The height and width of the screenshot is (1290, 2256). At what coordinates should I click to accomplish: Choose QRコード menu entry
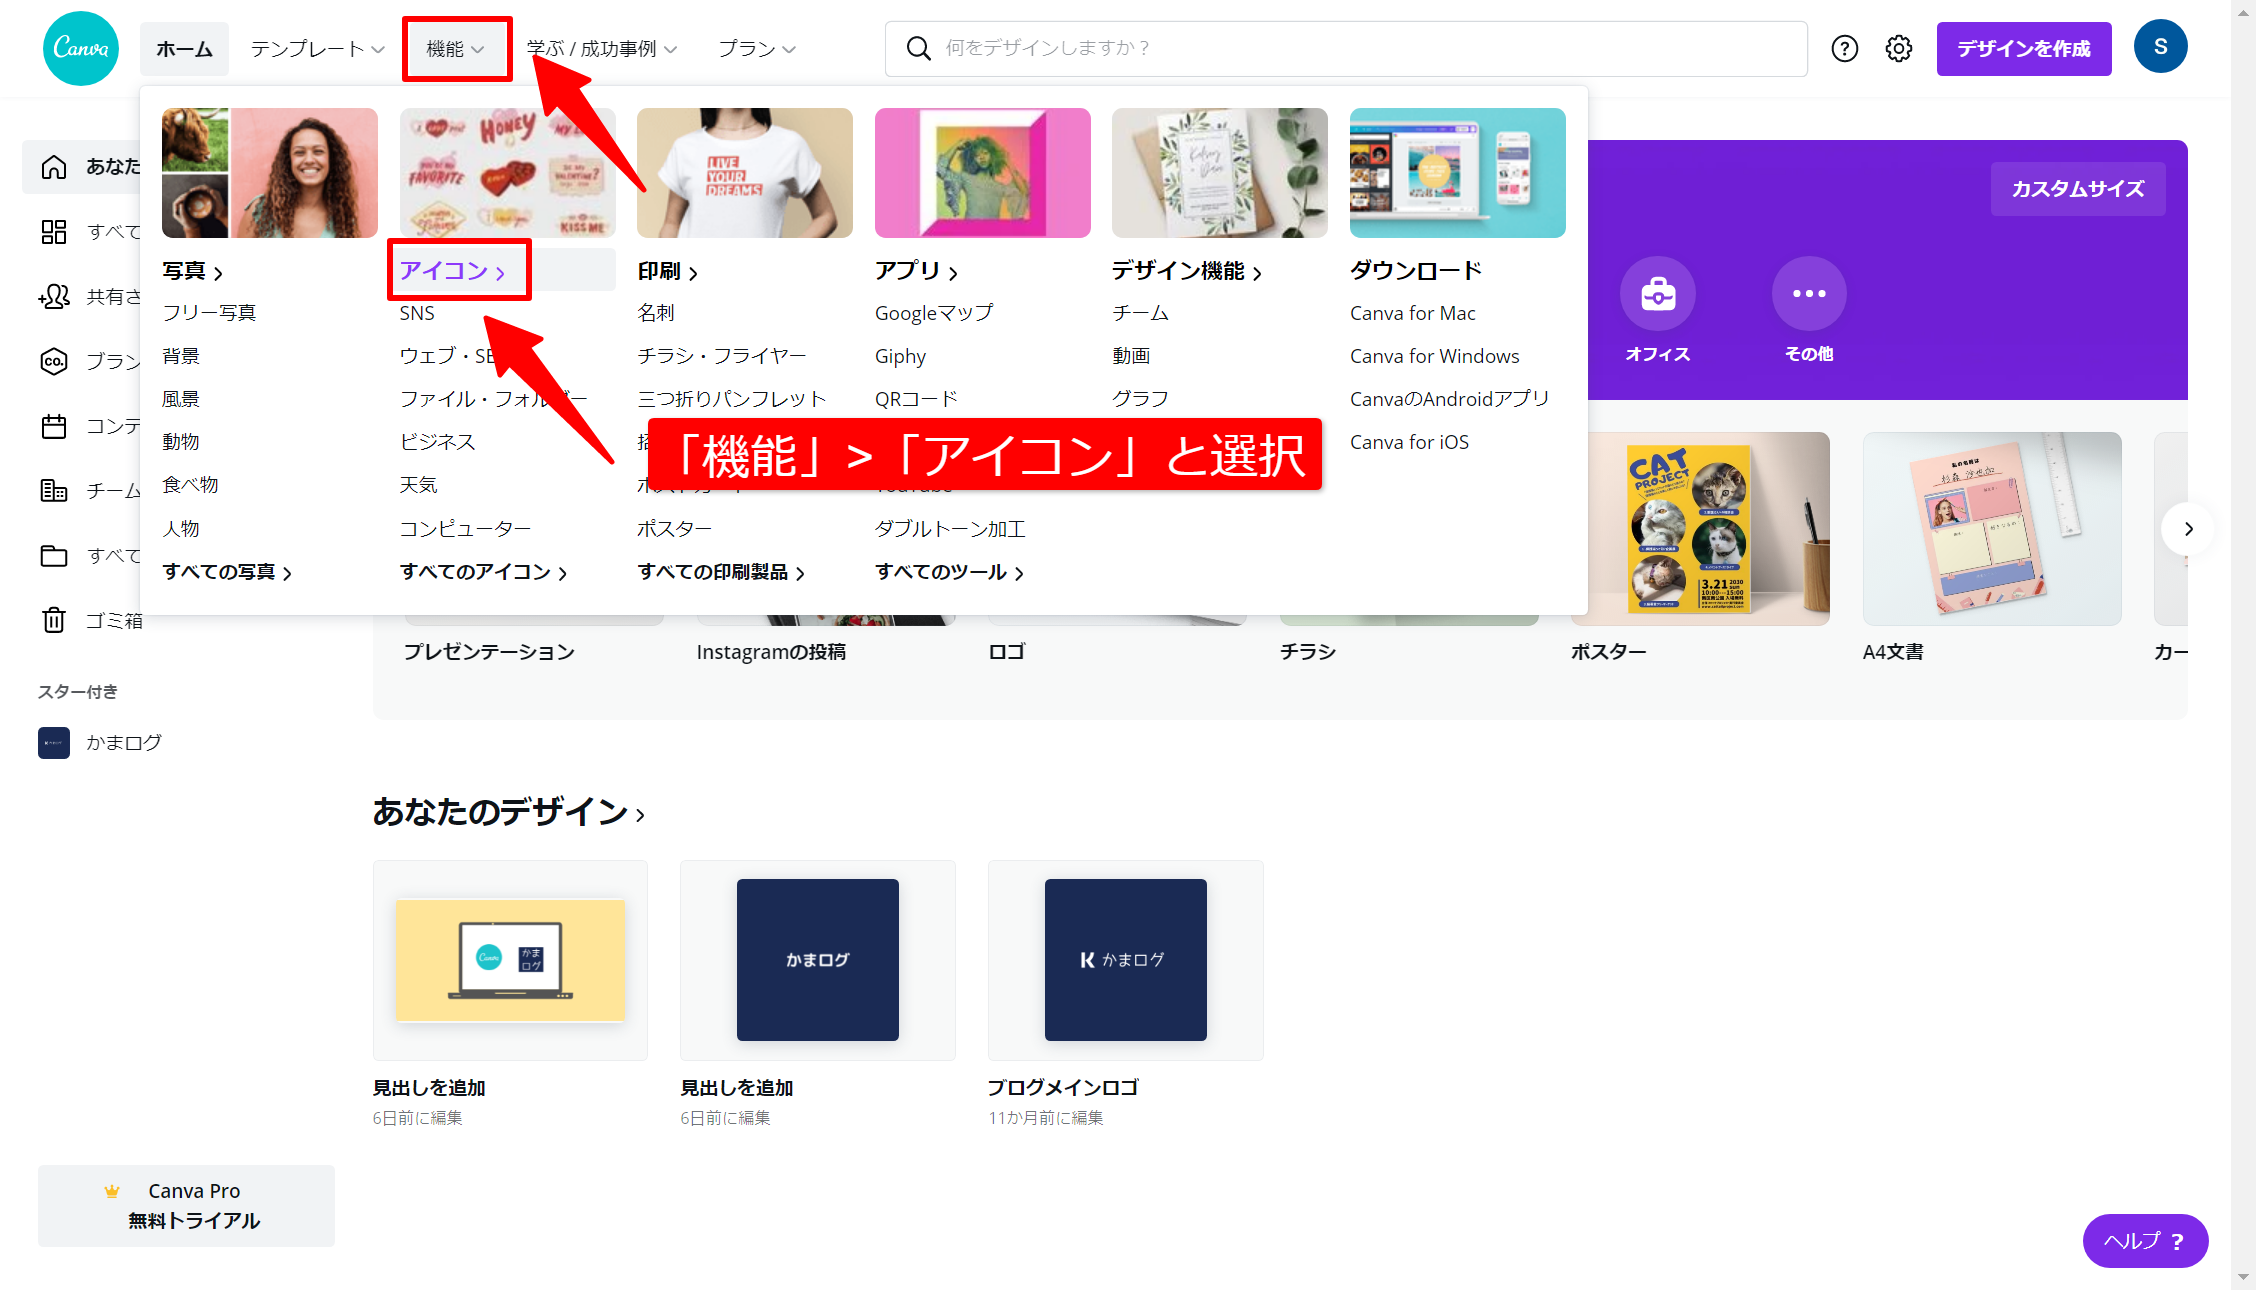(916, 399)
